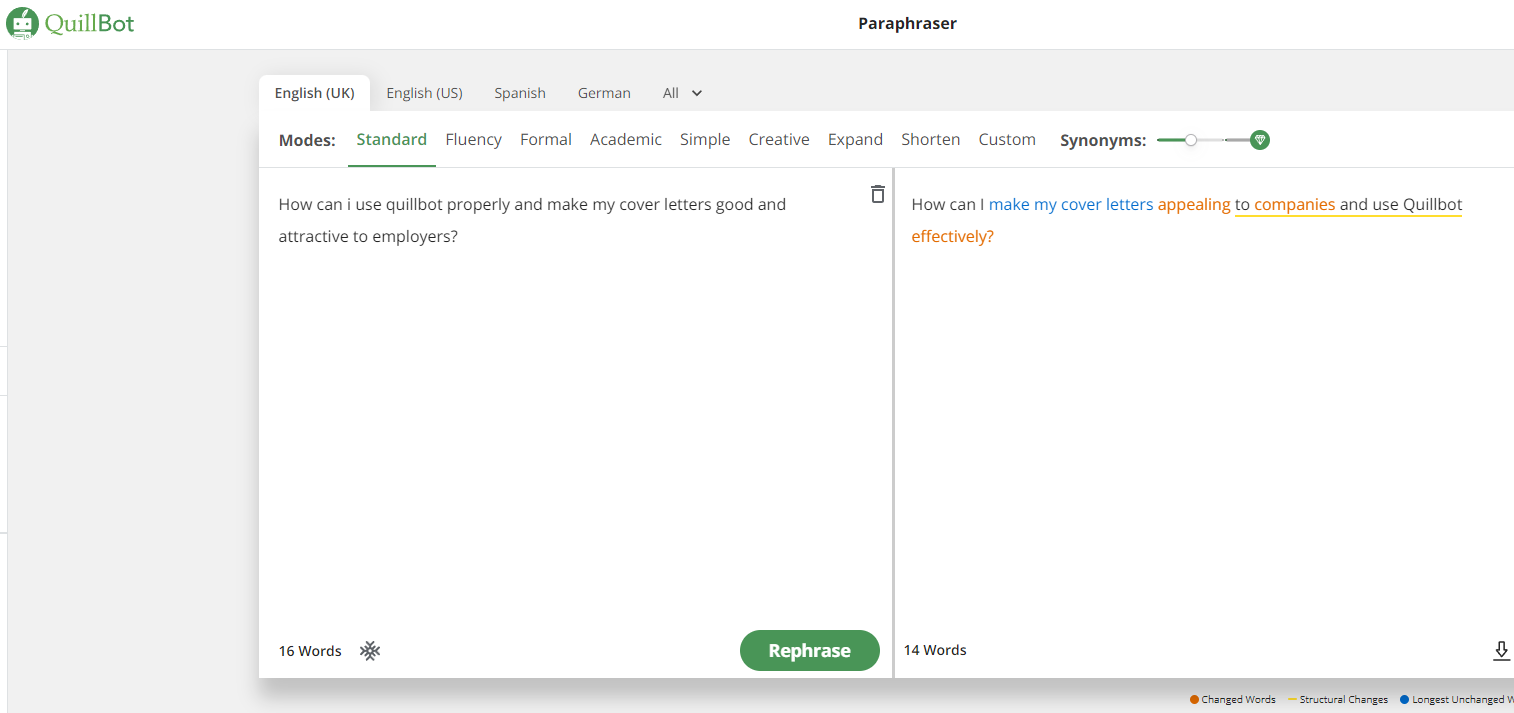Click the word 'companies' in the output
The height and width of the screenshot is (713, 1514).
coord(1295,205)
